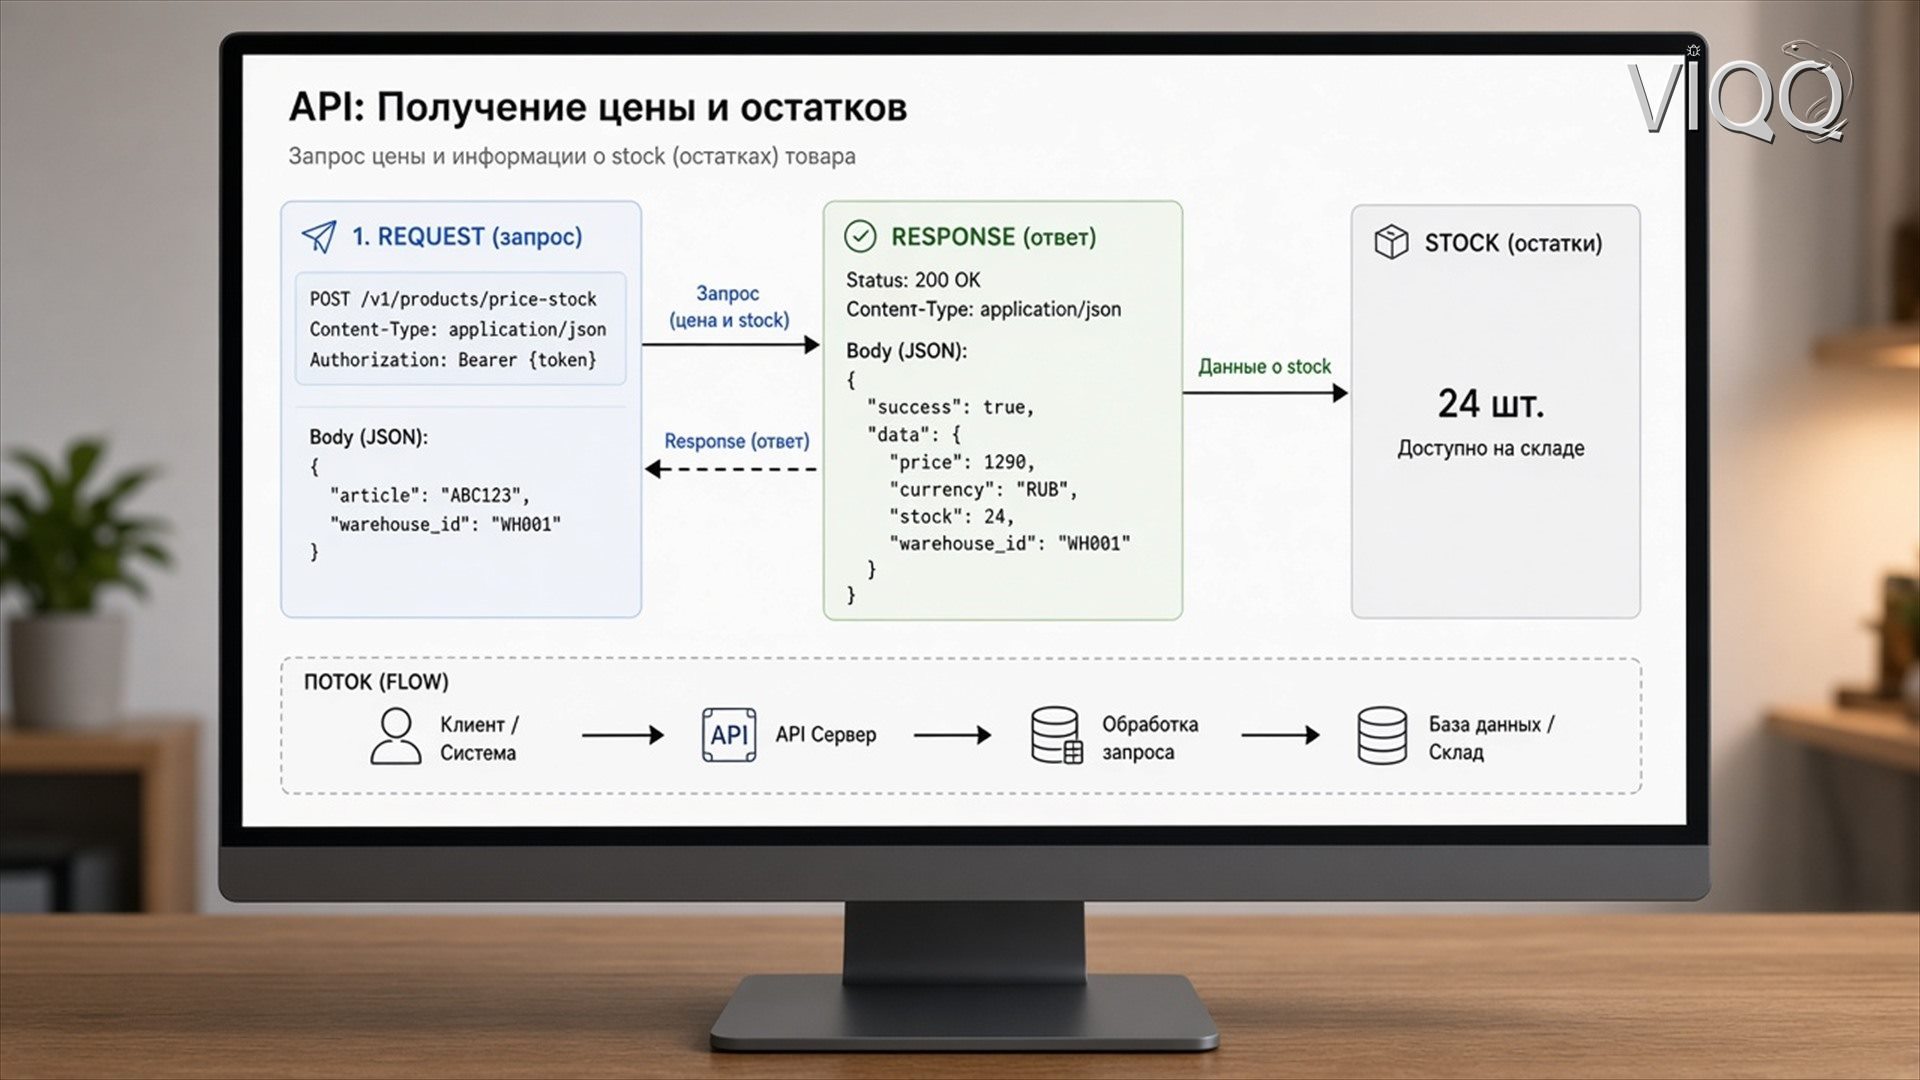This screenshot has width=1920, height=1080.
Task: Click the arrow label 'Запрос (цена и stock)'
Action: [729, 307]
